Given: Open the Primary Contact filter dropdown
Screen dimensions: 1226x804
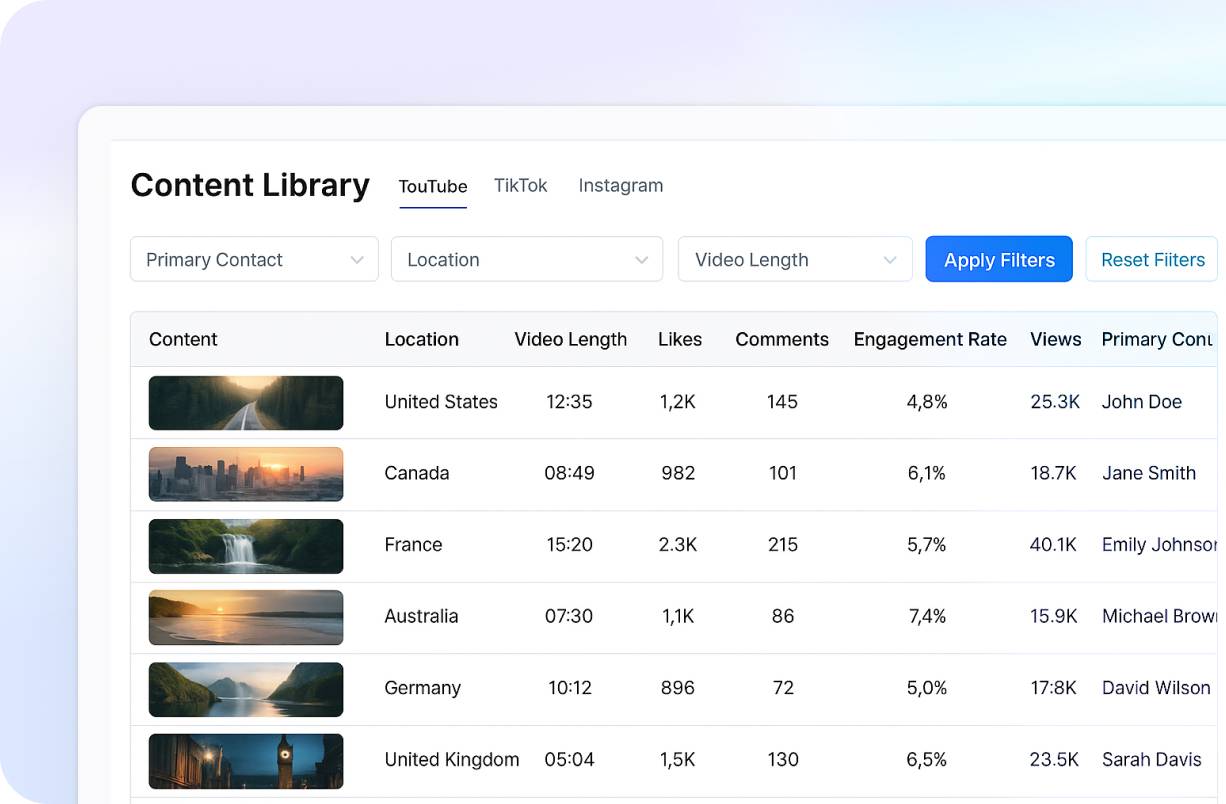Looking at the screenshot, I should [254, 260].
